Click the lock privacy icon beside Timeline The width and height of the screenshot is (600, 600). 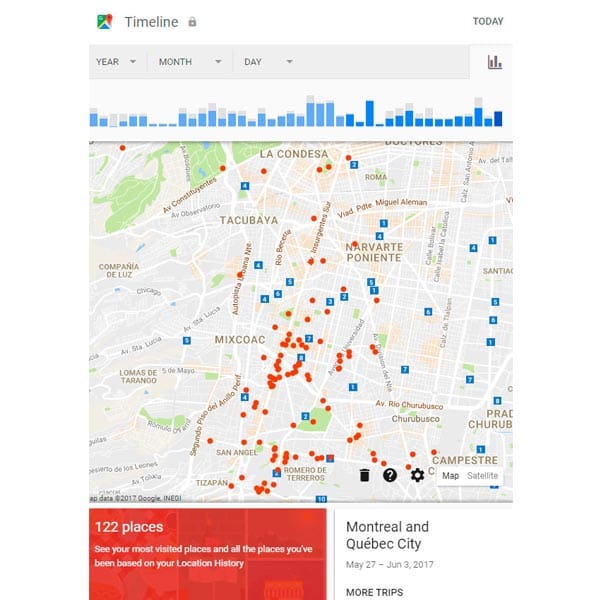tap(192, 22)
